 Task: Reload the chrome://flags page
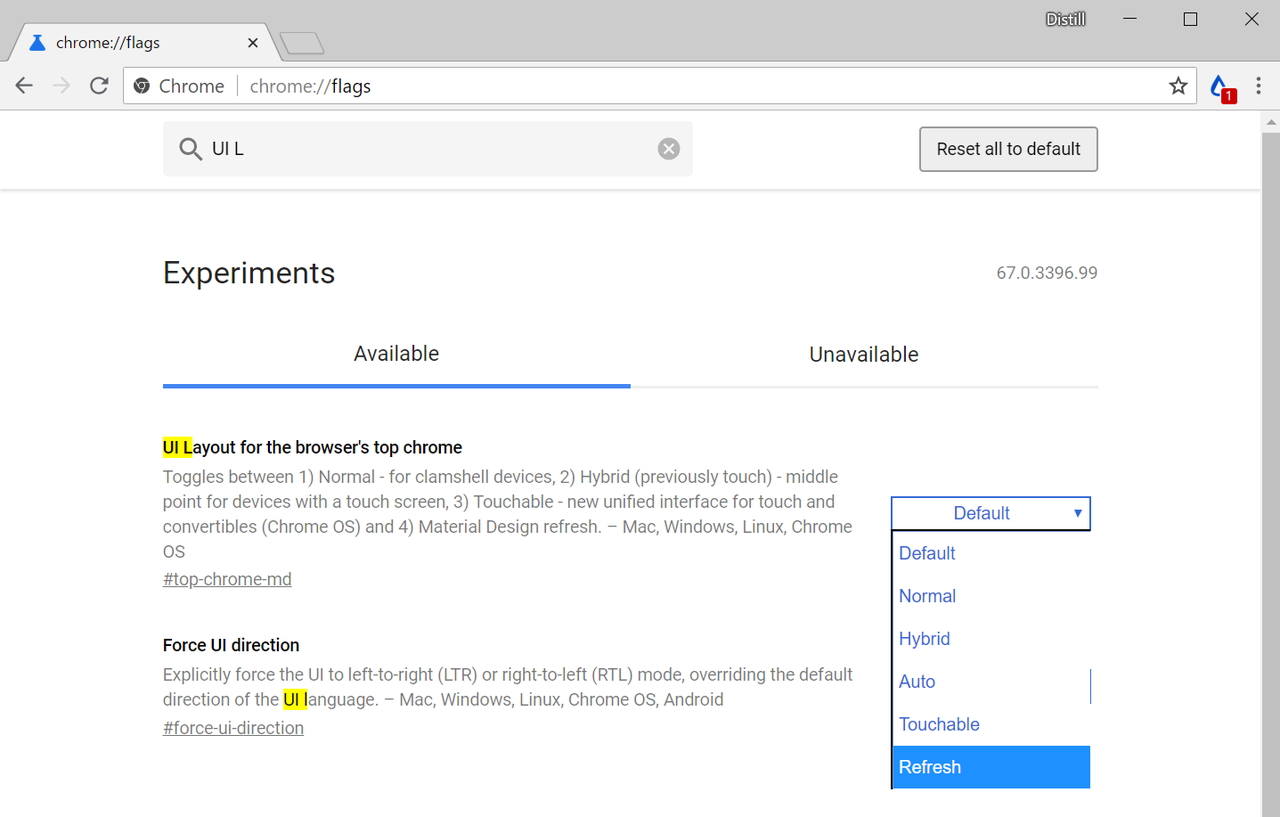[x=97, y=85]
